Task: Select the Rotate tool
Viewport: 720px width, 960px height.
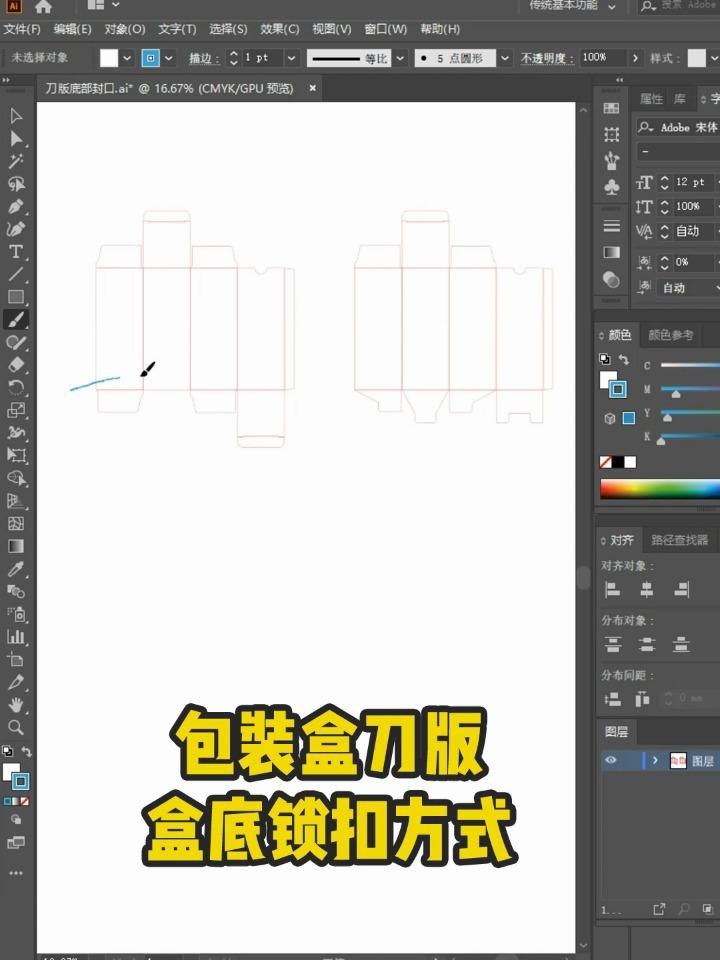Action: pyautogui.click(x=16, y=388)
